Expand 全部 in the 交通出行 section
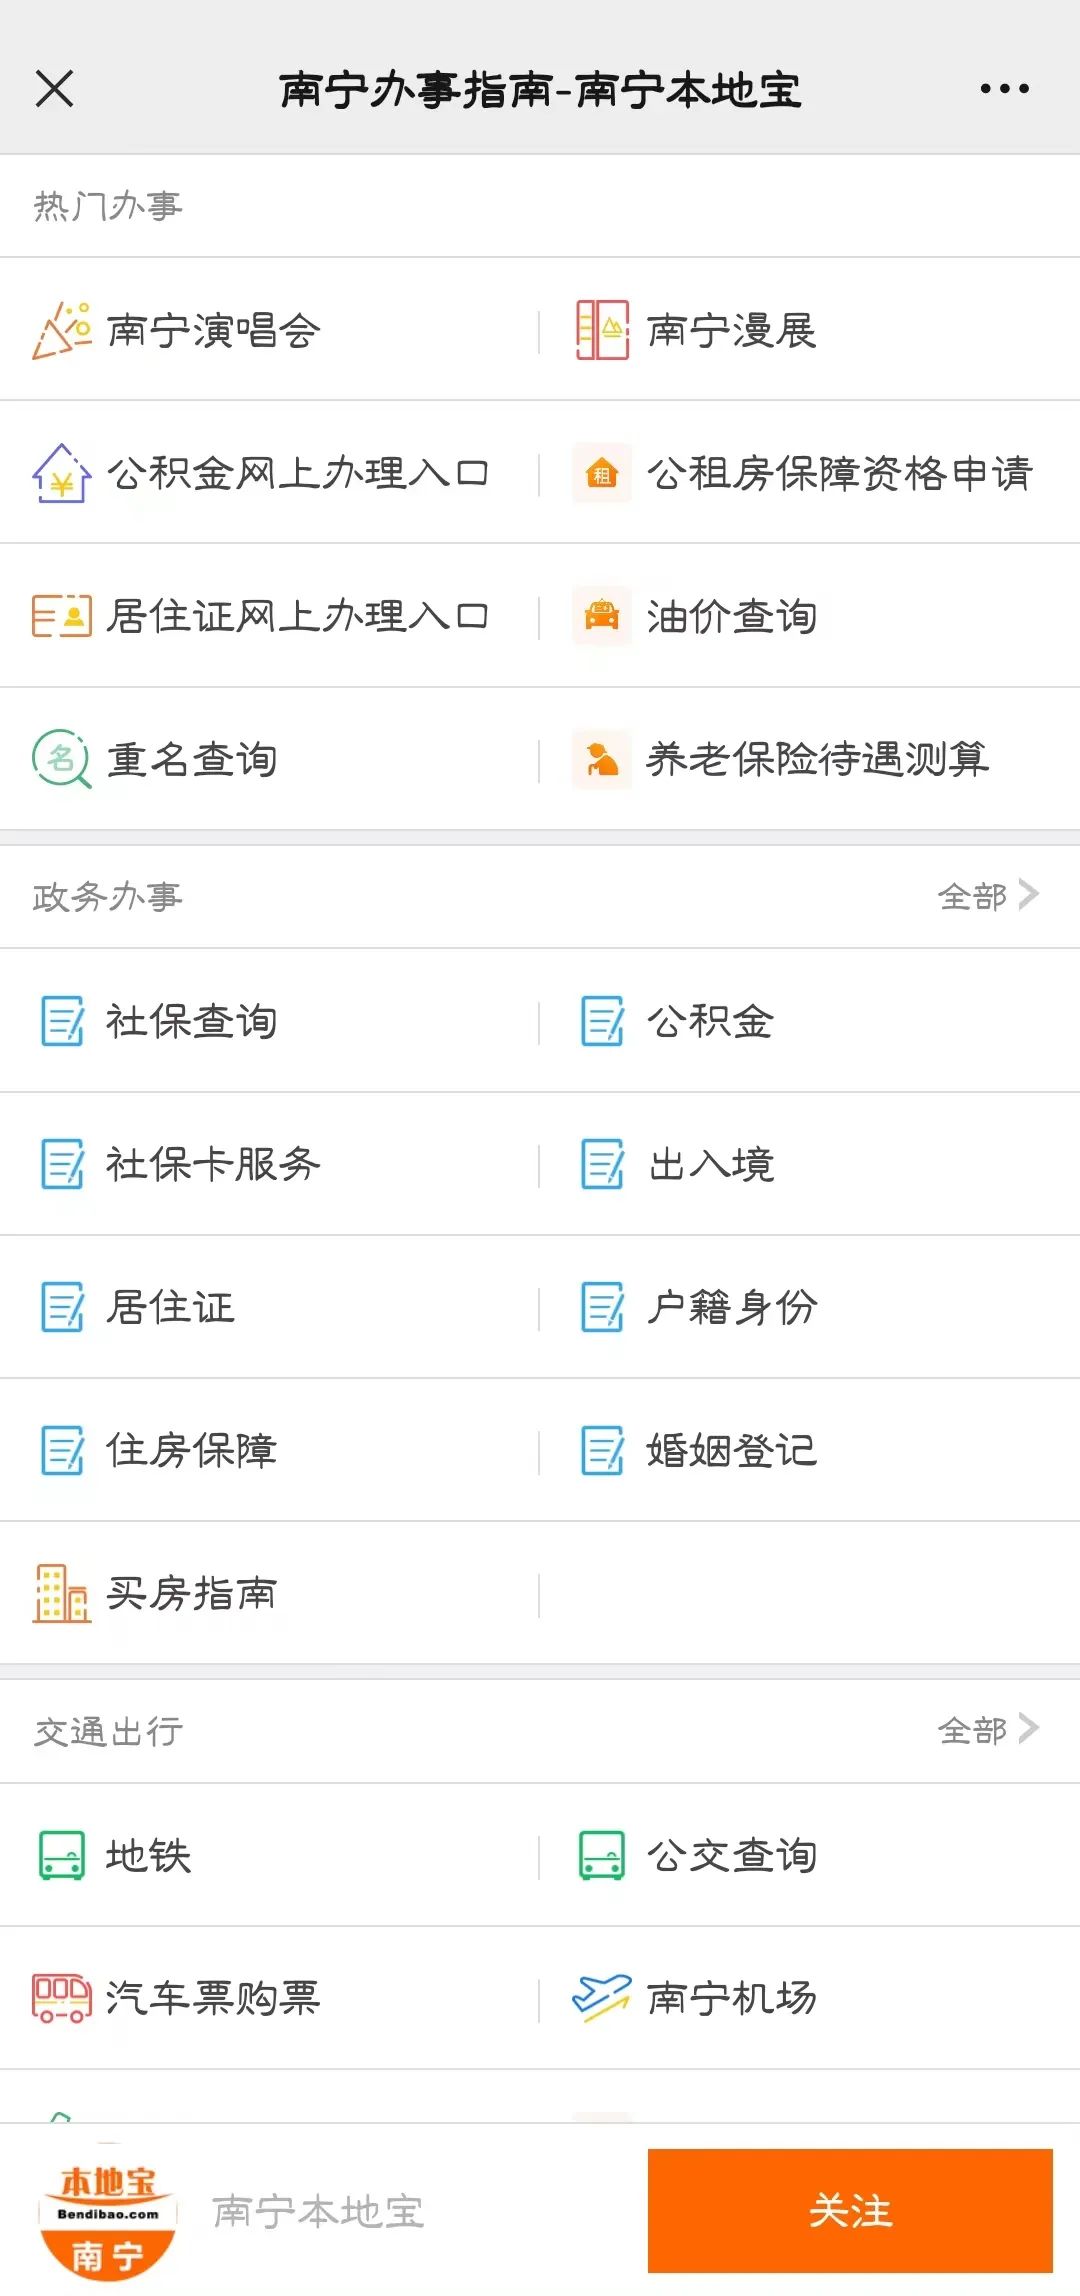This screenshot has width=1080, height=2296. (x=988, y=1730)
